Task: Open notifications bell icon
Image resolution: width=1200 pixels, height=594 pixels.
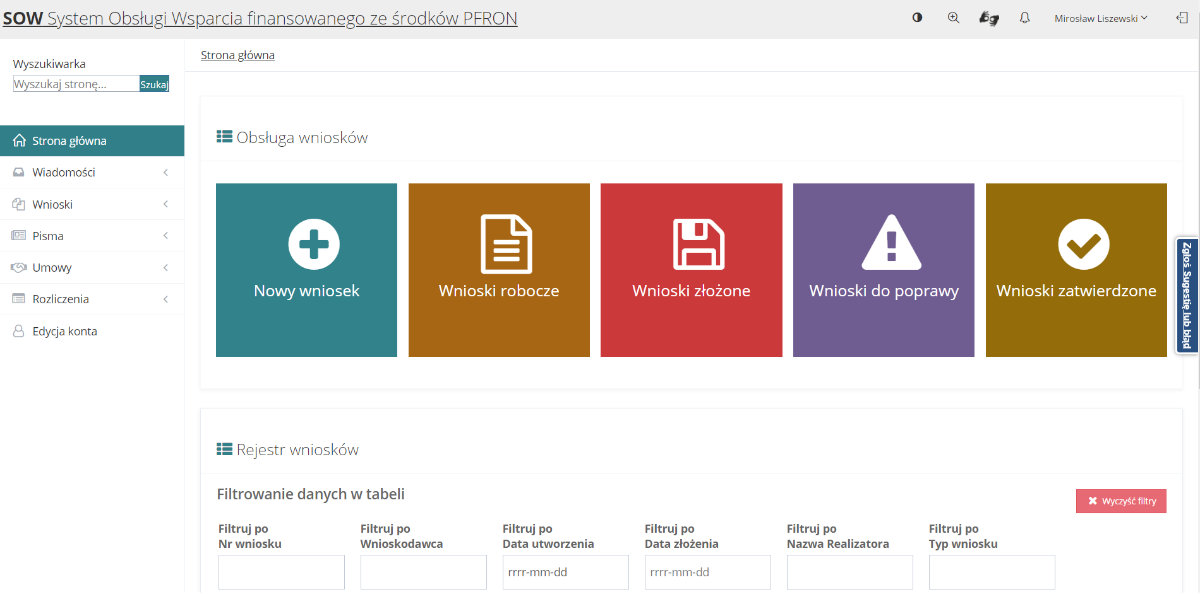Action: (1025, 18)
